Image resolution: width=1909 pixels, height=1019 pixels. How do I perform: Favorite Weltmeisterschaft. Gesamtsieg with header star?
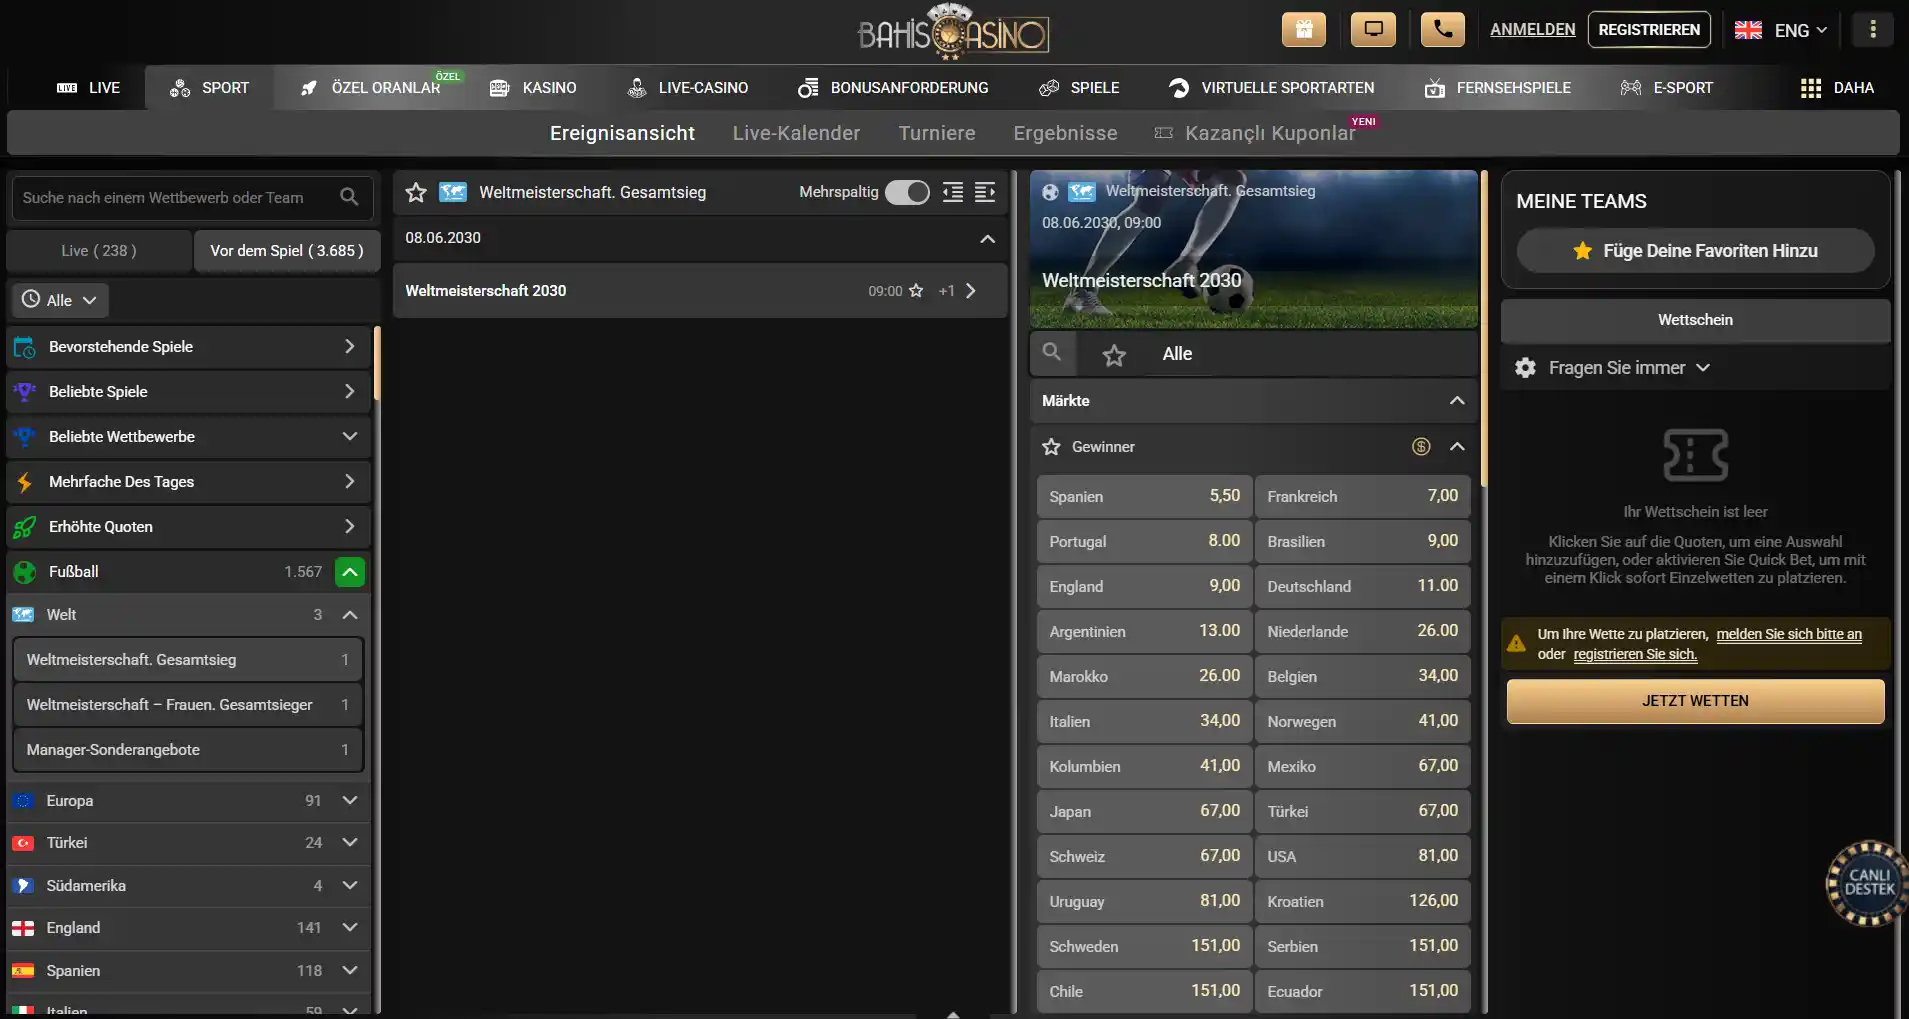[416, 192]
